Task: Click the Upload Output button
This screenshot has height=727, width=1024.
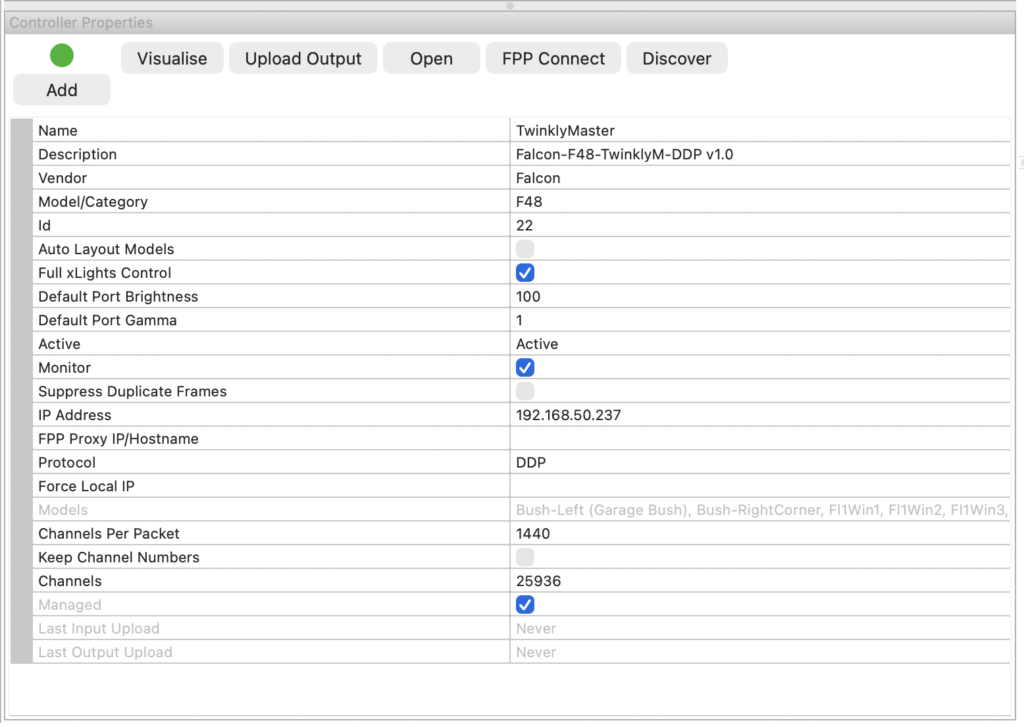Action: [303, 59]
